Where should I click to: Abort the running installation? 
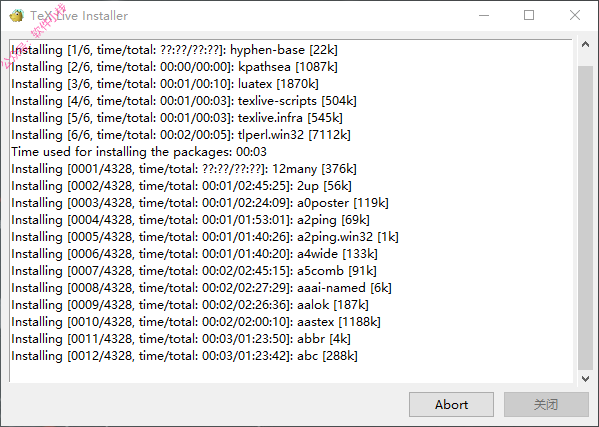coord(451,404)
